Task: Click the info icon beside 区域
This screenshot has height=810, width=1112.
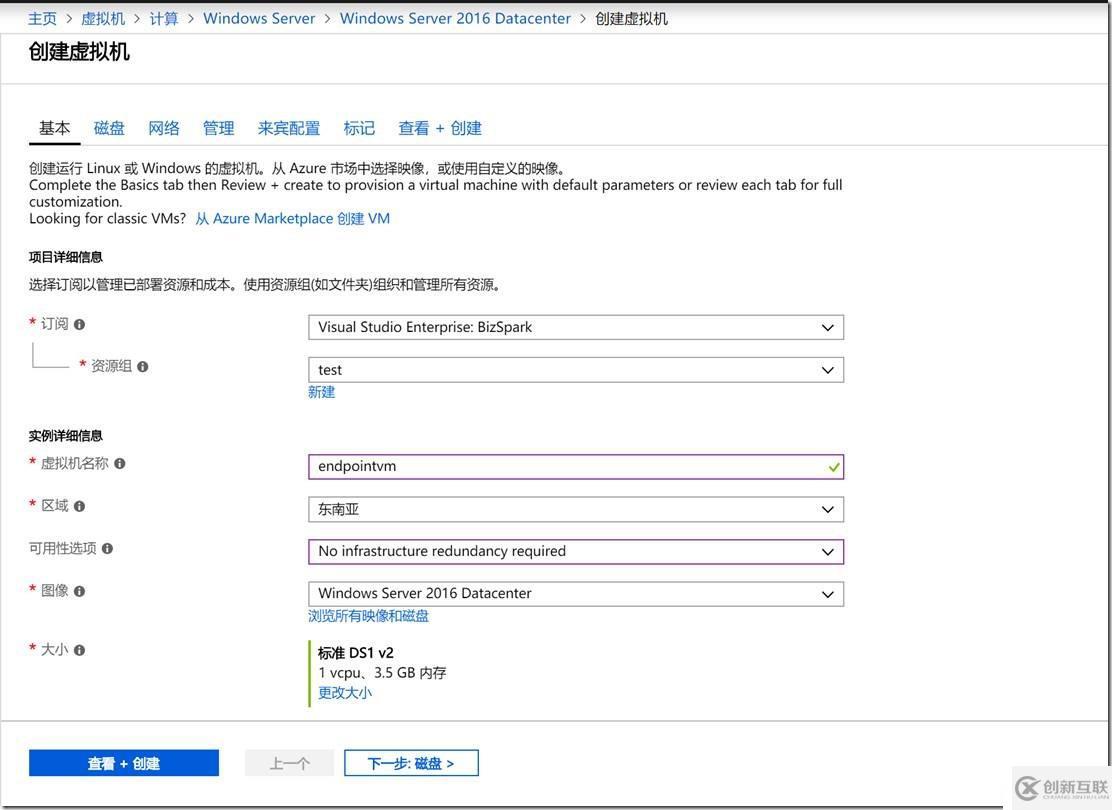Action: pos(78,504)
